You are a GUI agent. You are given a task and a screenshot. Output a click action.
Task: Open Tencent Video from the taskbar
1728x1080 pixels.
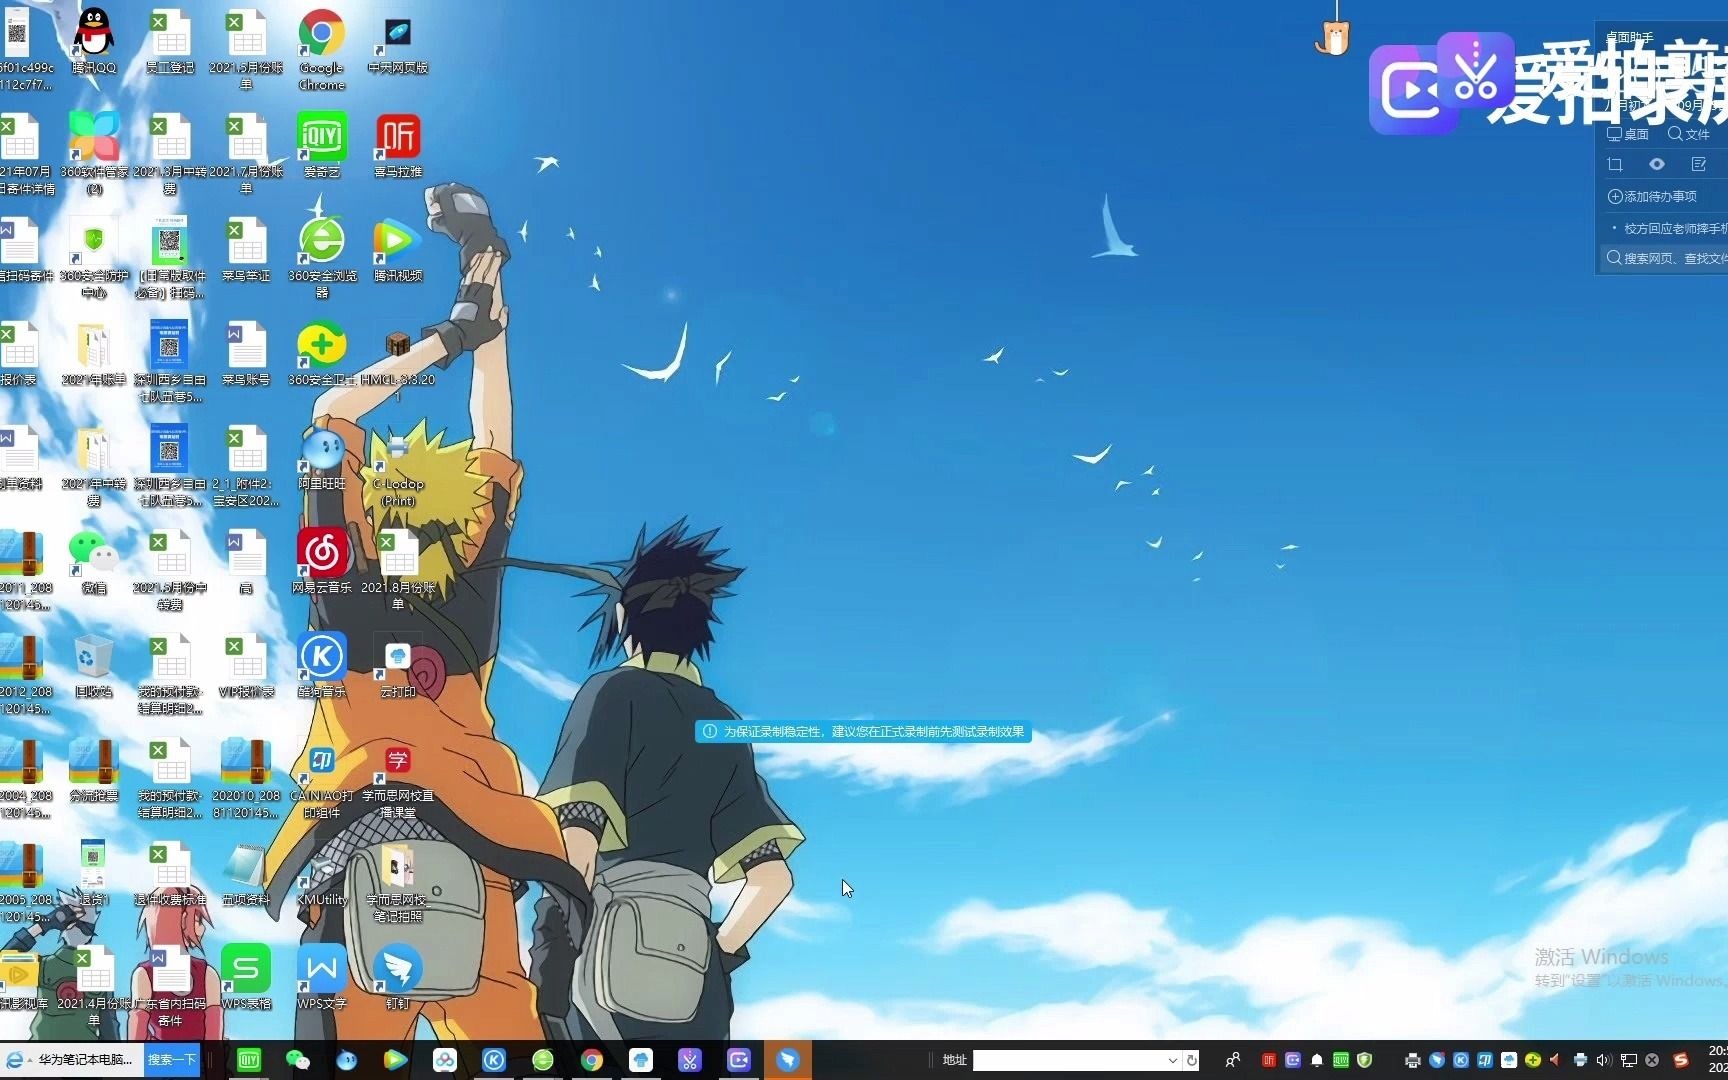[395, 1060]
